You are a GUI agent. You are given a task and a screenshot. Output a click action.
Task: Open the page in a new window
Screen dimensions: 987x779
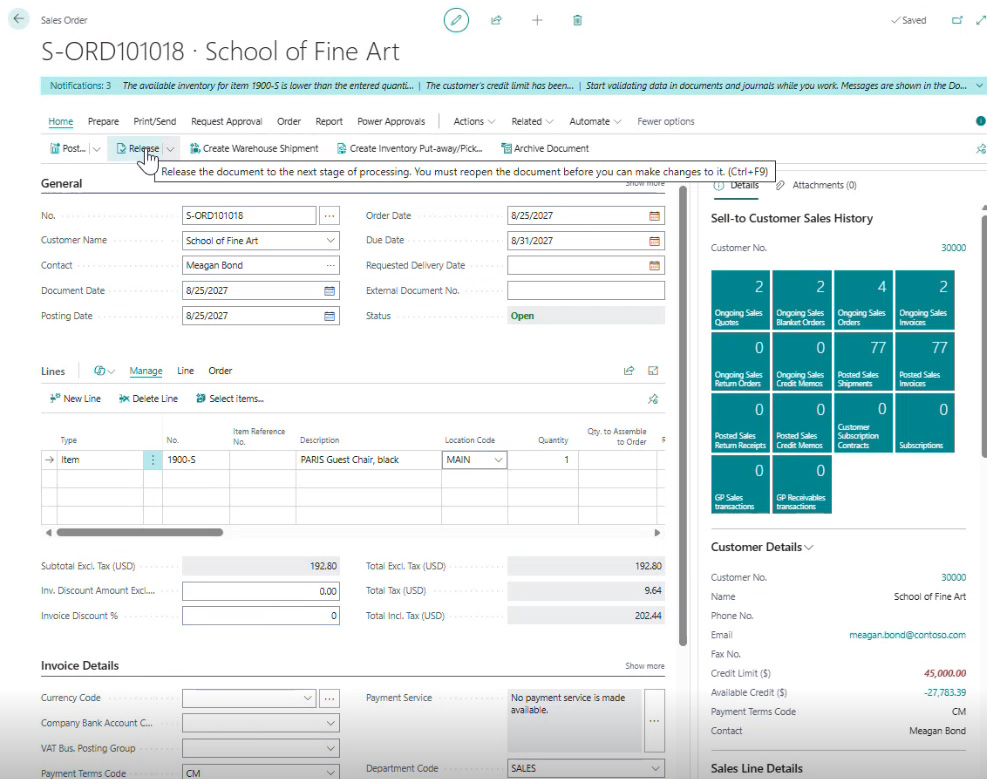pyautogui.click(x=957, y=20)
